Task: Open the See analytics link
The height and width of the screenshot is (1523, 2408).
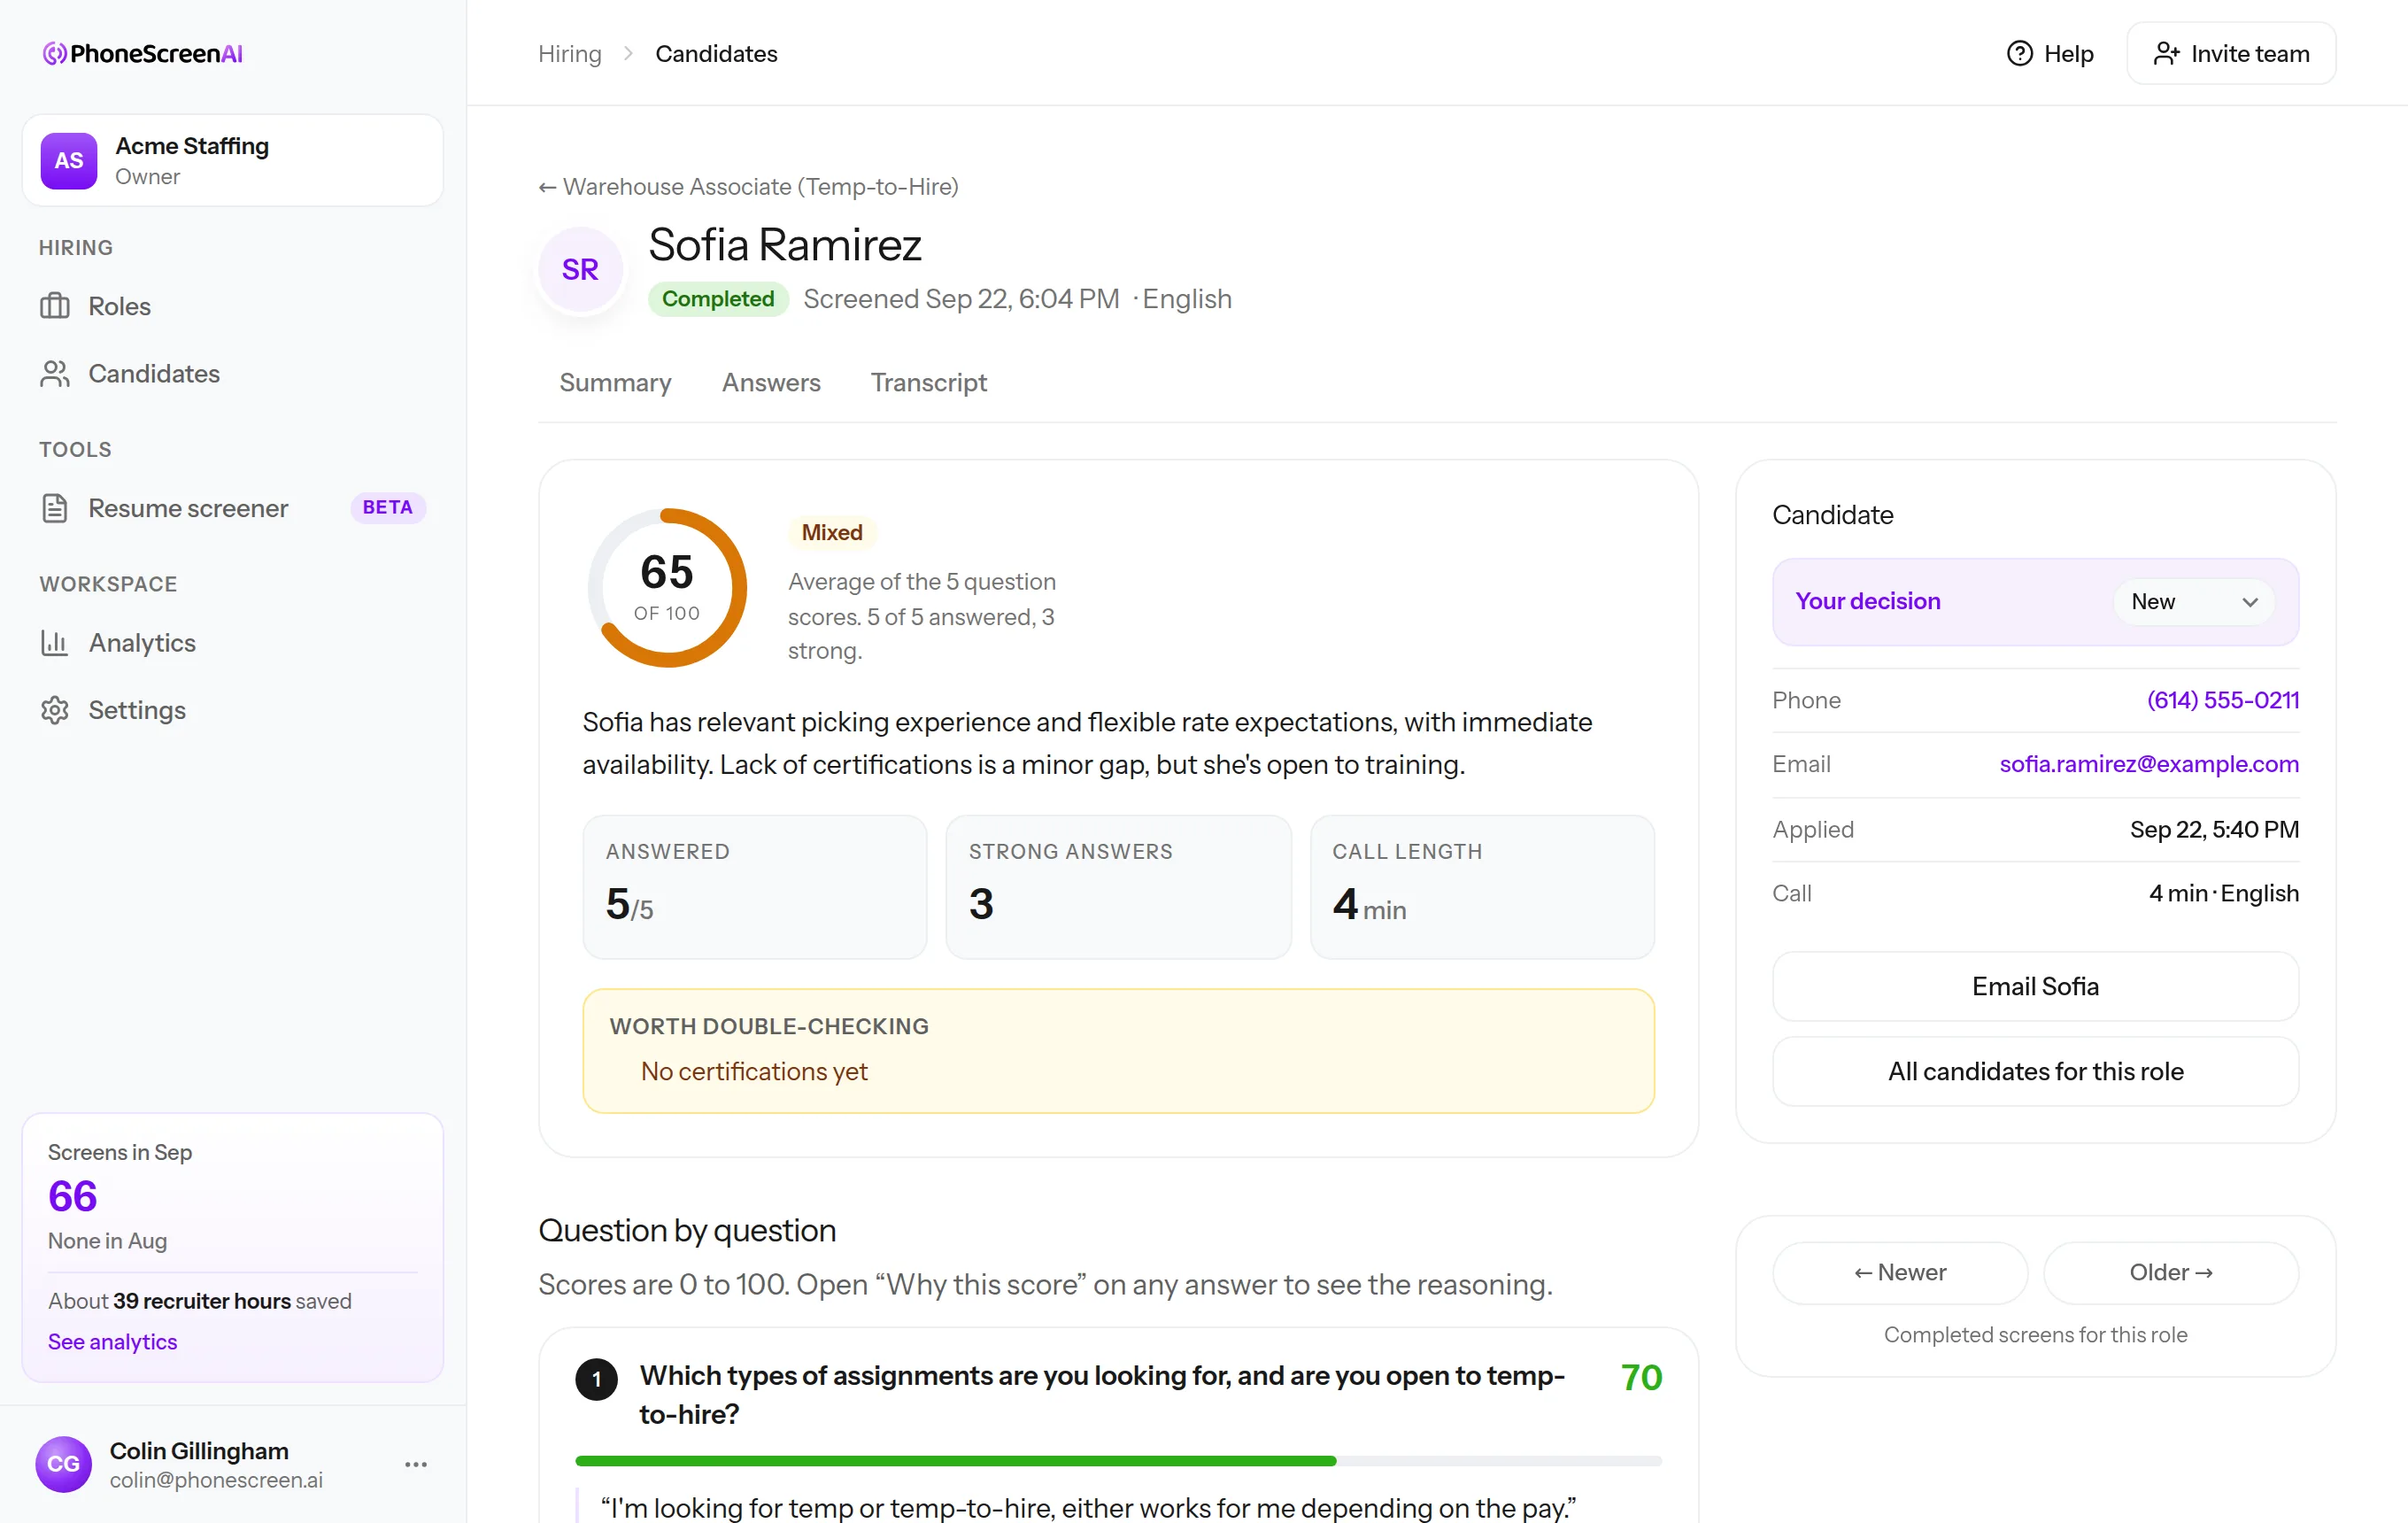Action: click(113, 1342)
